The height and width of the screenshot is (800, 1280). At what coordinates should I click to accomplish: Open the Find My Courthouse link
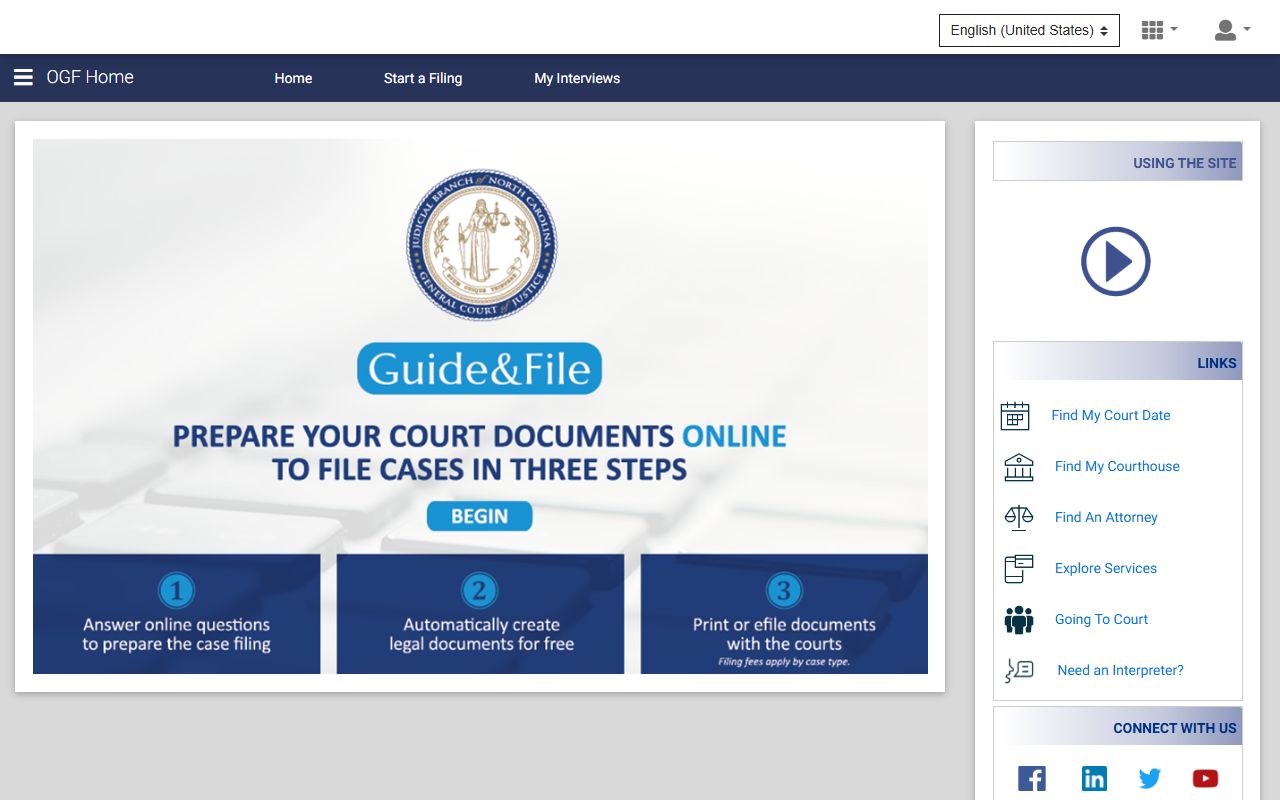[1117, 466]
